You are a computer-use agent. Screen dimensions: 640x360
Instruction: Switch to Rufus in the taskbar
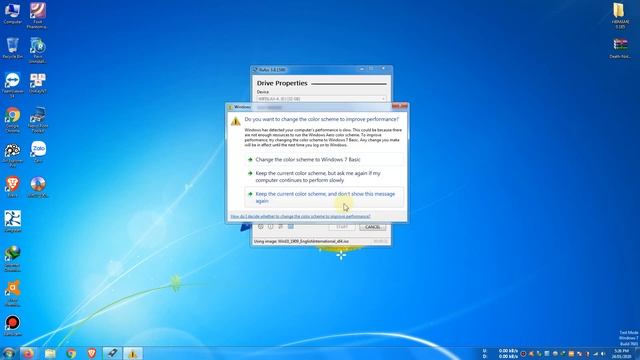tap(112, 353)
